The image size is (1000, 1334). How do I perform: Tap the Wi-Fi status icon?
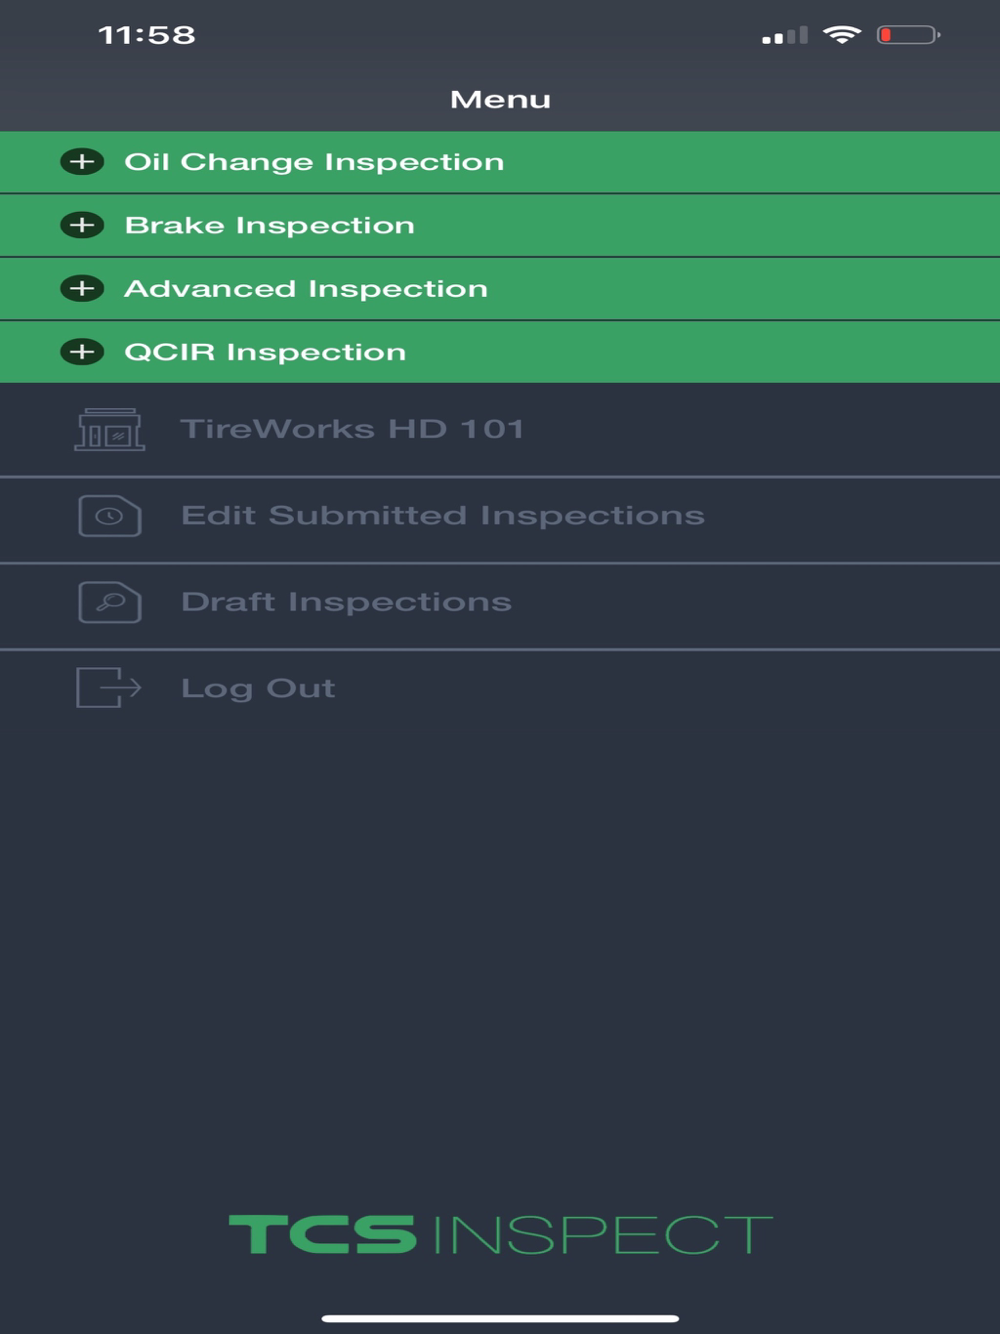[x=842, y=35]
